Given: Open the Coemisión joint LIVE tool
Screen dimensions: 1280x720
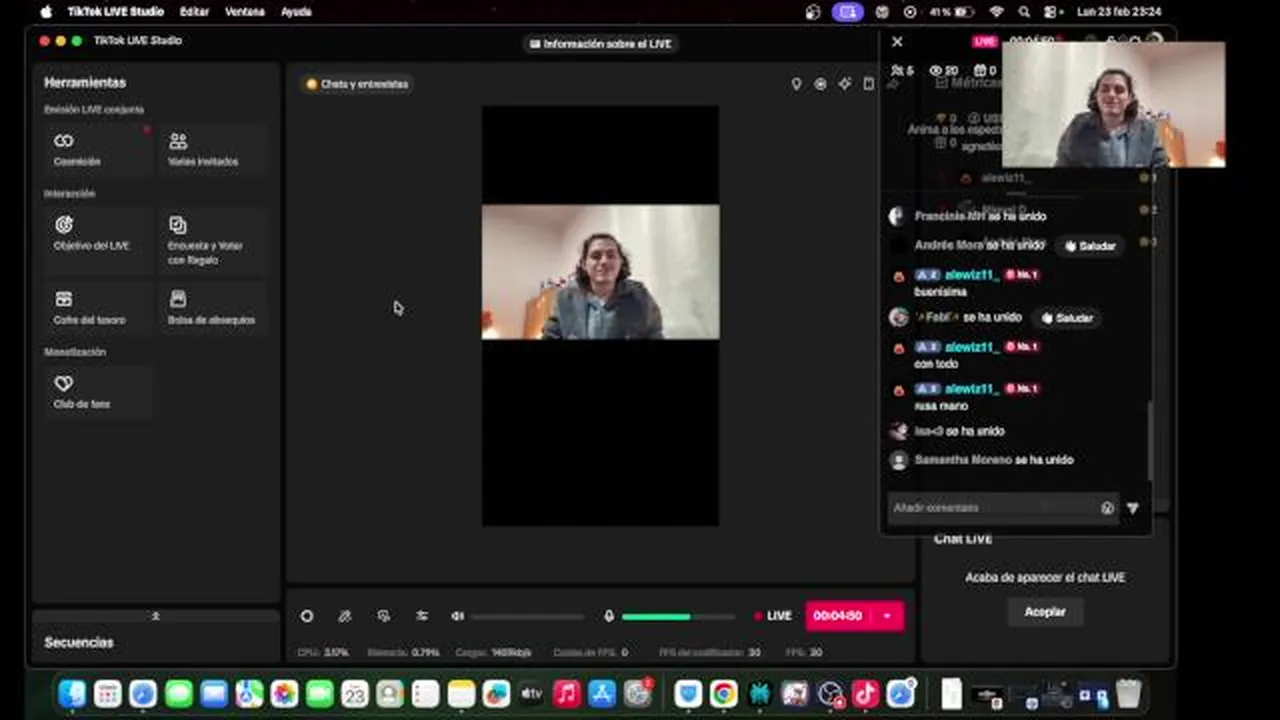Looking at the screenshot, I should (x=97, y=149).
